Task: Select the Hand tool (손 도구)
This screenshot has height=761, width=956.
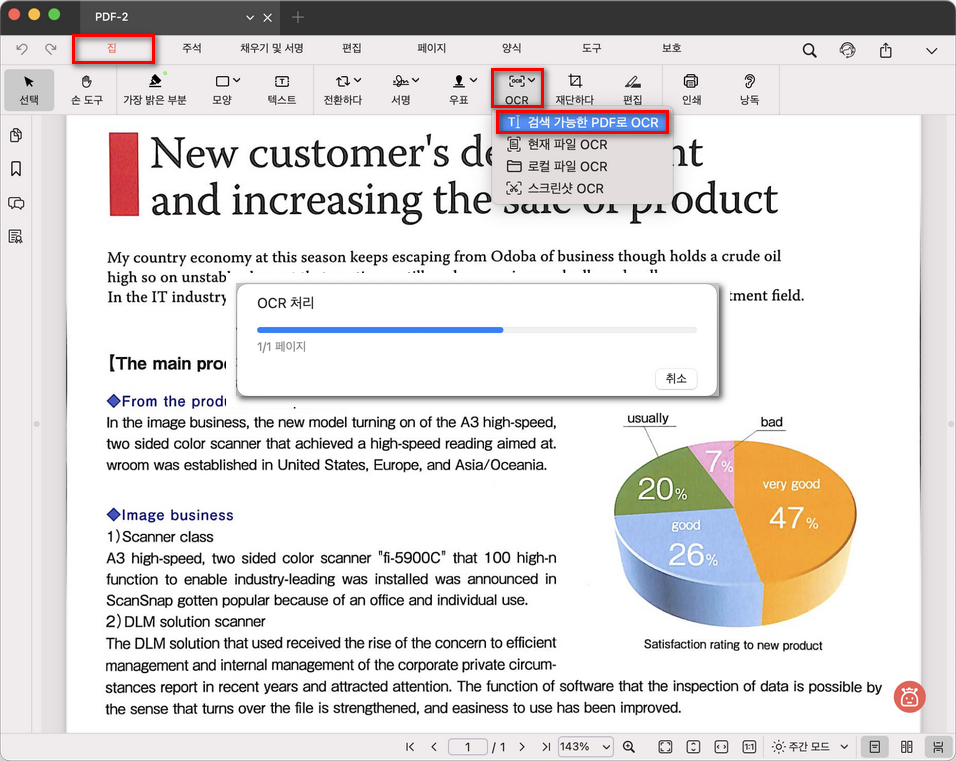Action: 87,88
